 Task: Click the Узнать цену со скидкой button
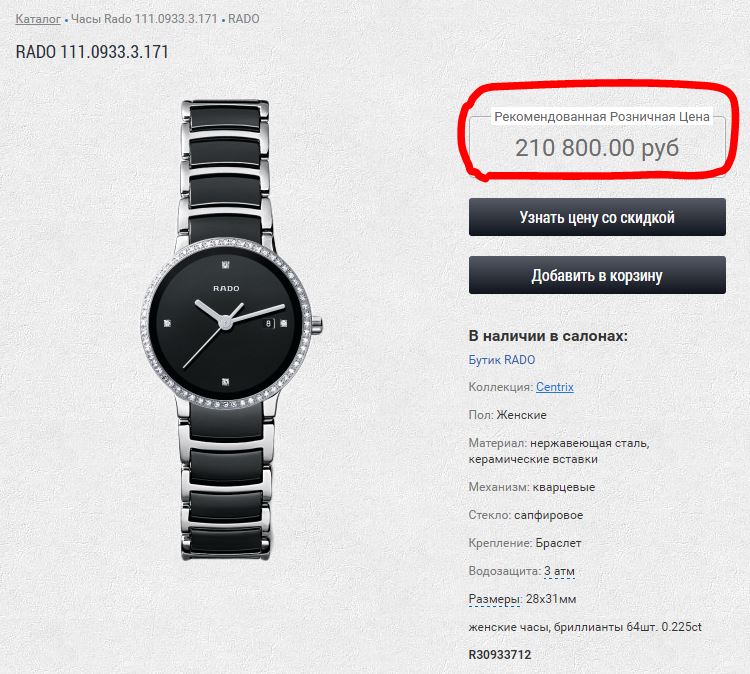[x=597, y=217]
